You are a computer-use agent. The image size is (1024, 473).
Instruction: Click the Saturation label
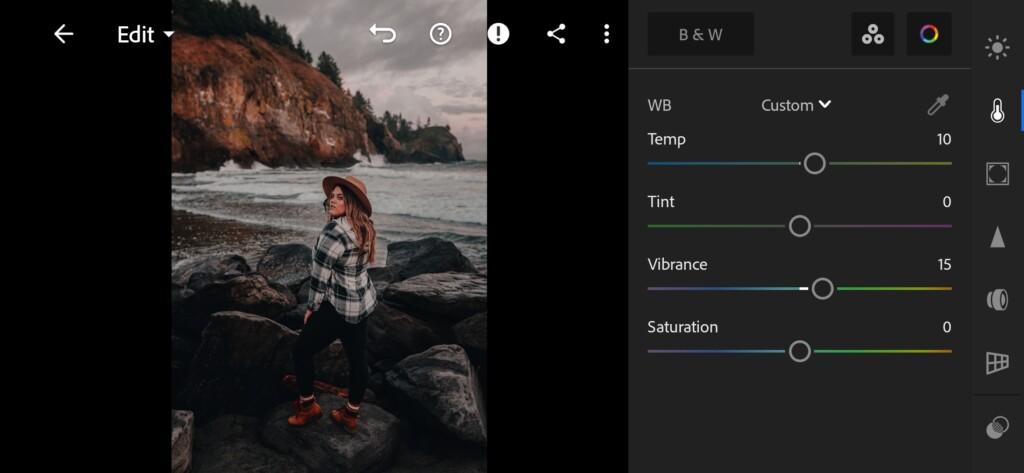pos(682,327)
